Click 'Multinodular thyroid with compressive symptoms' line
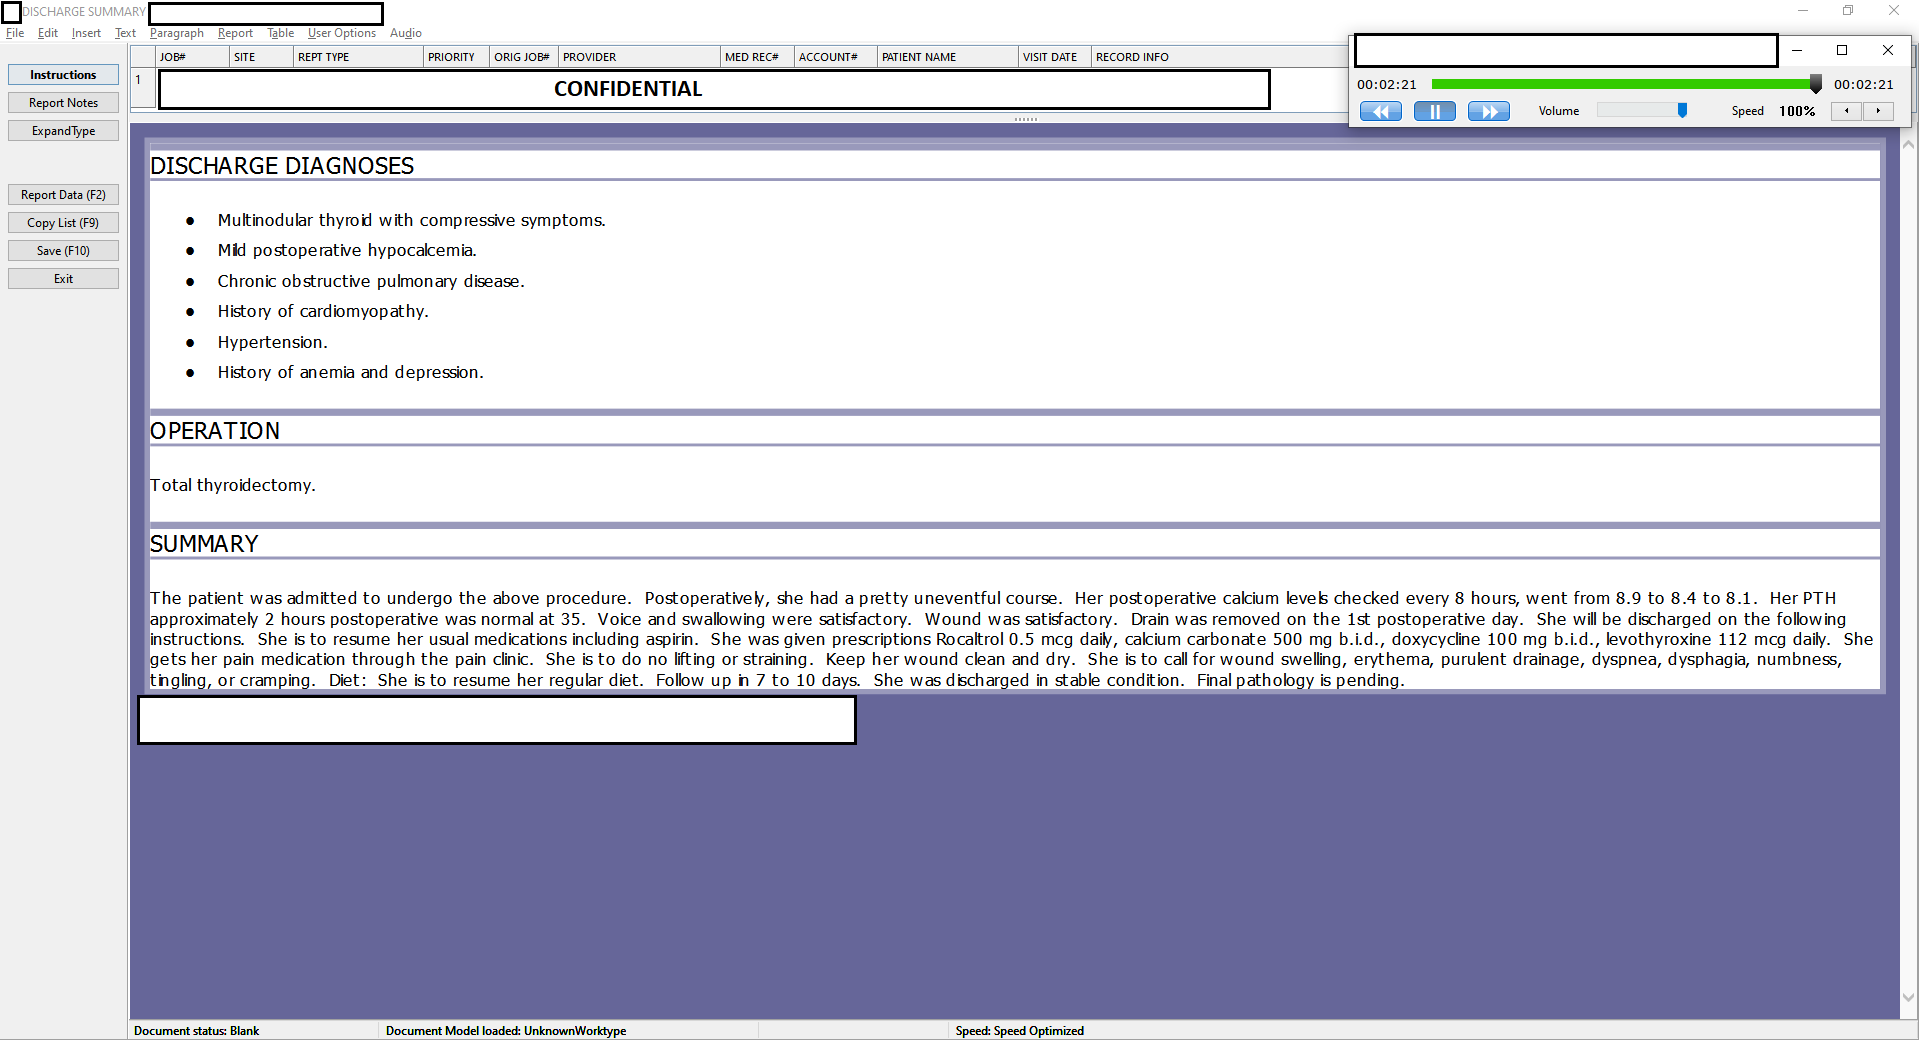Viewport: 1919px width, 1040px height. [x=411, y=220]
